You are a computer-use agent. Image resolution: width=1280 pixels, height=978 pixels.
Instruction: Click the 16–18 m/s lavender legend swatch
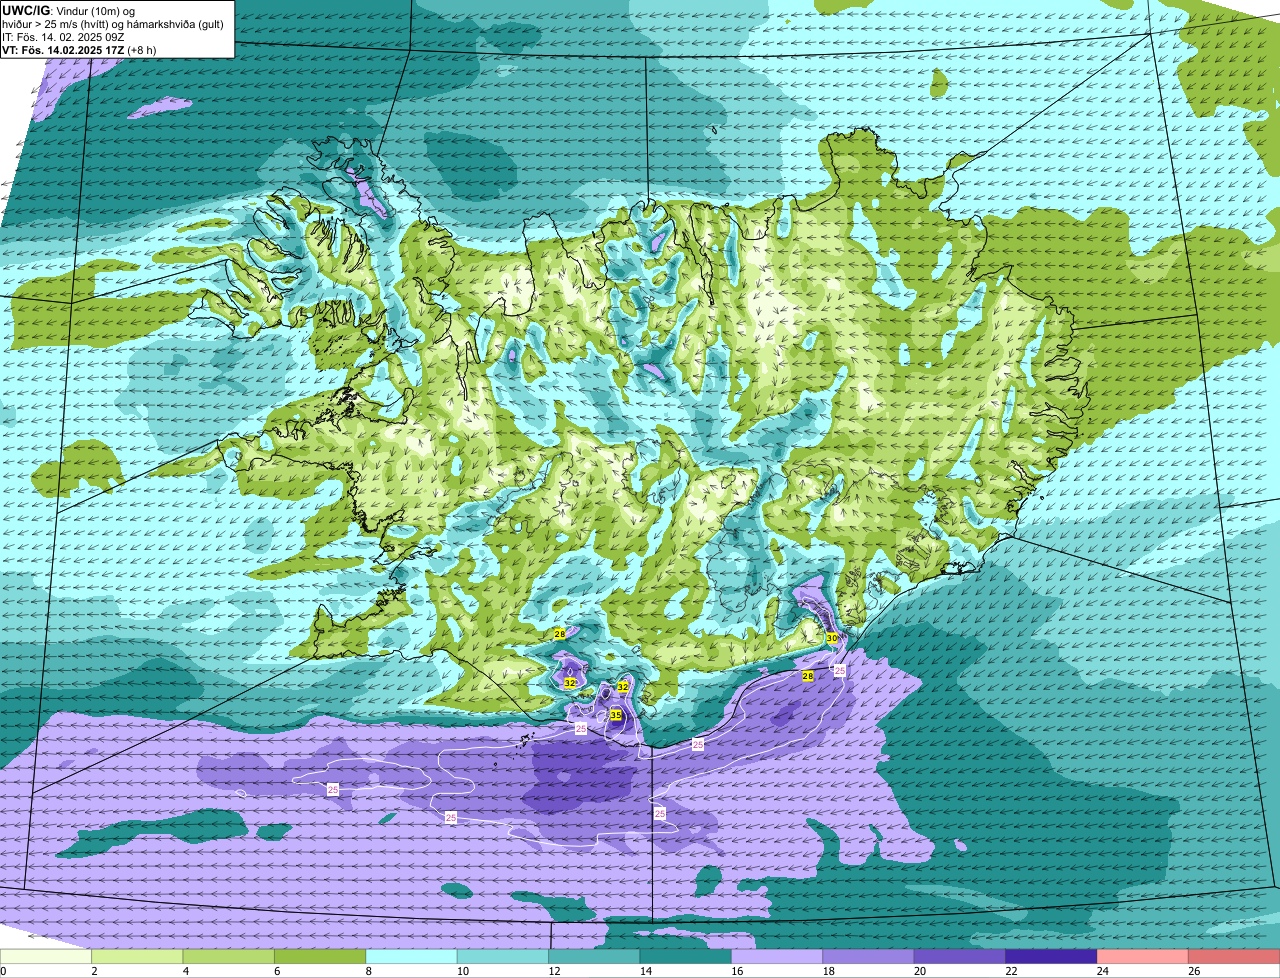(777, 957)
